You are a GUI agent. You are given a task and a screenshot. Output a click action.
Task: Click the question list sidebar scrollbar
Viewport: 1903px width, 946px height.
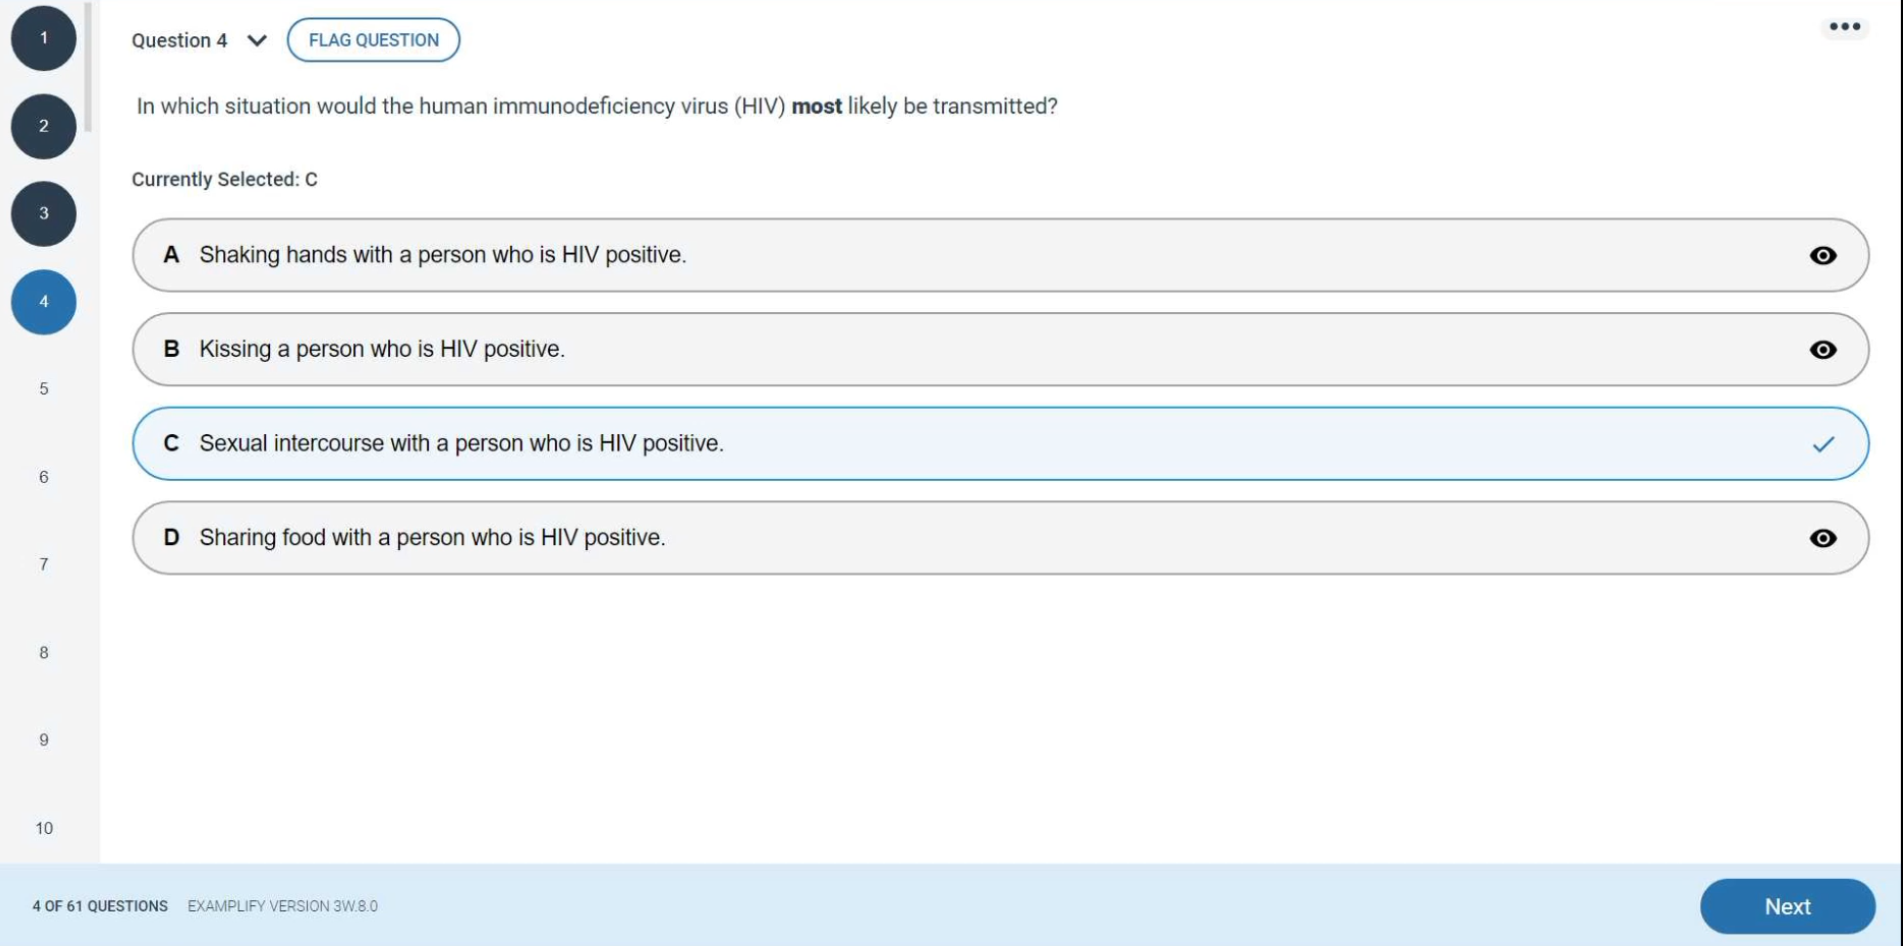pyautogui.click(x=88, y=67)
